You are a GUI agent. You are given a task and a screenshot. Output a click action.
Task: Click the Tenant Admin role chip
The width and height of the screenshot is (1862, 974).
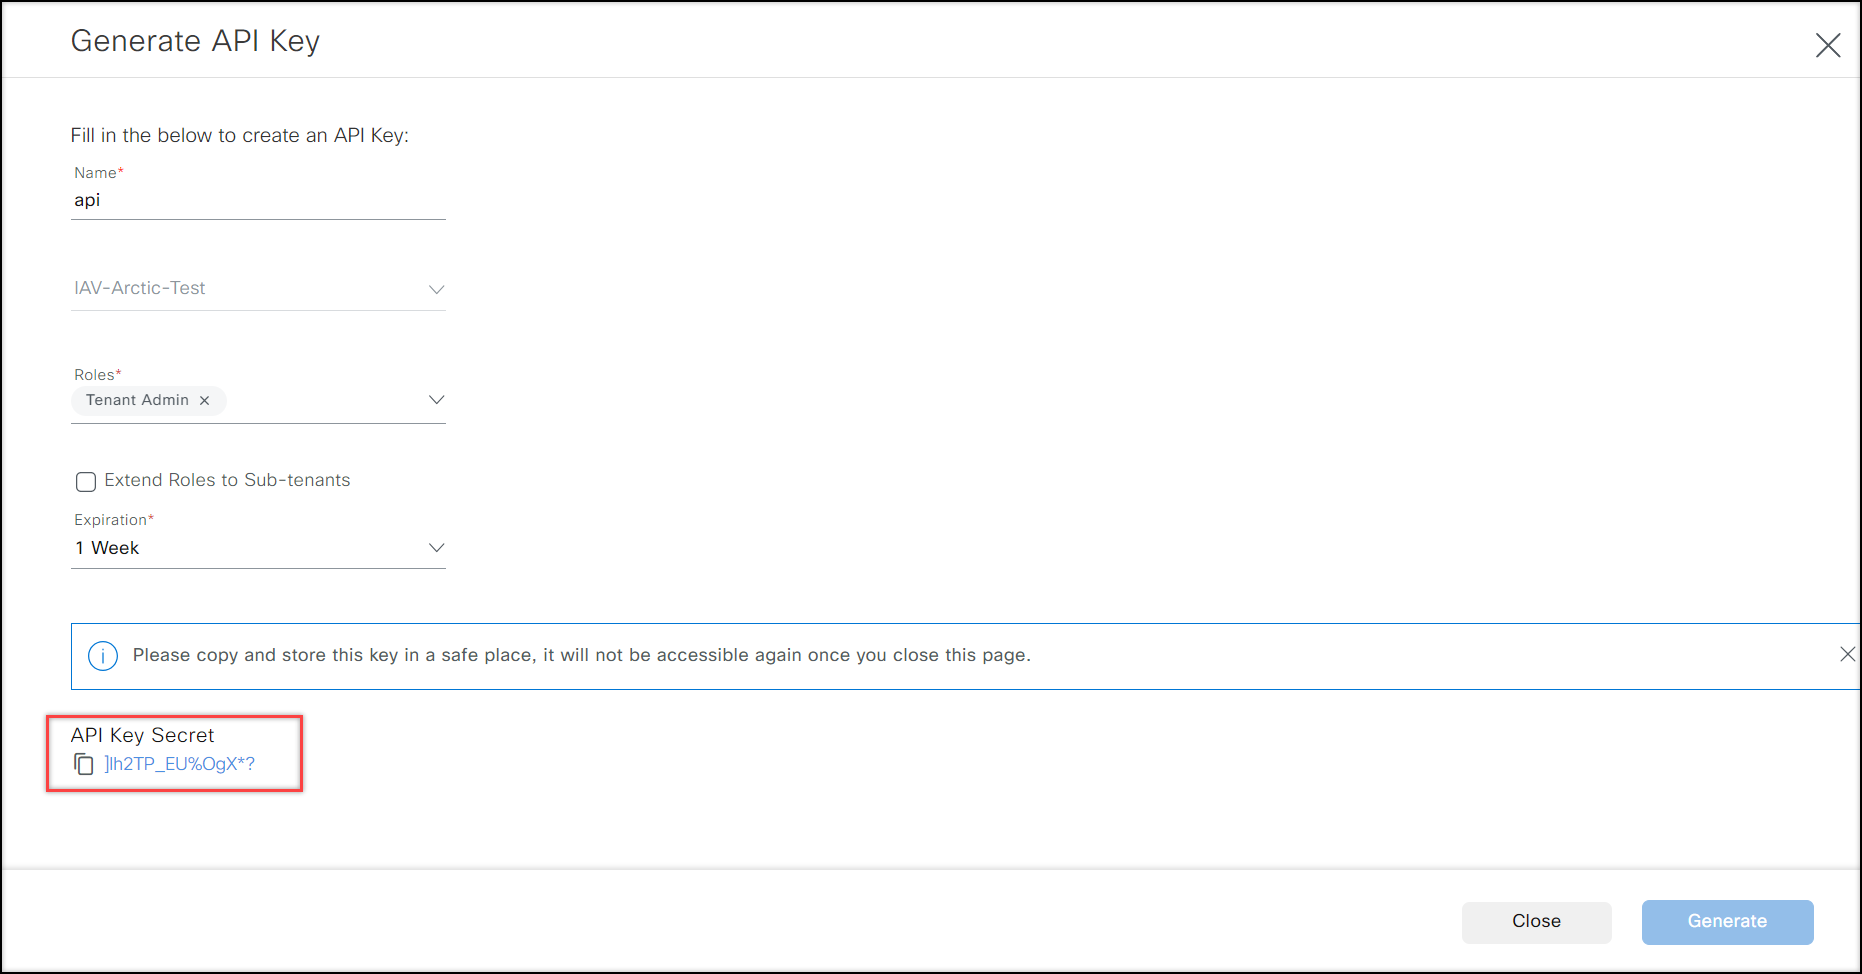[x=148, y=400]
